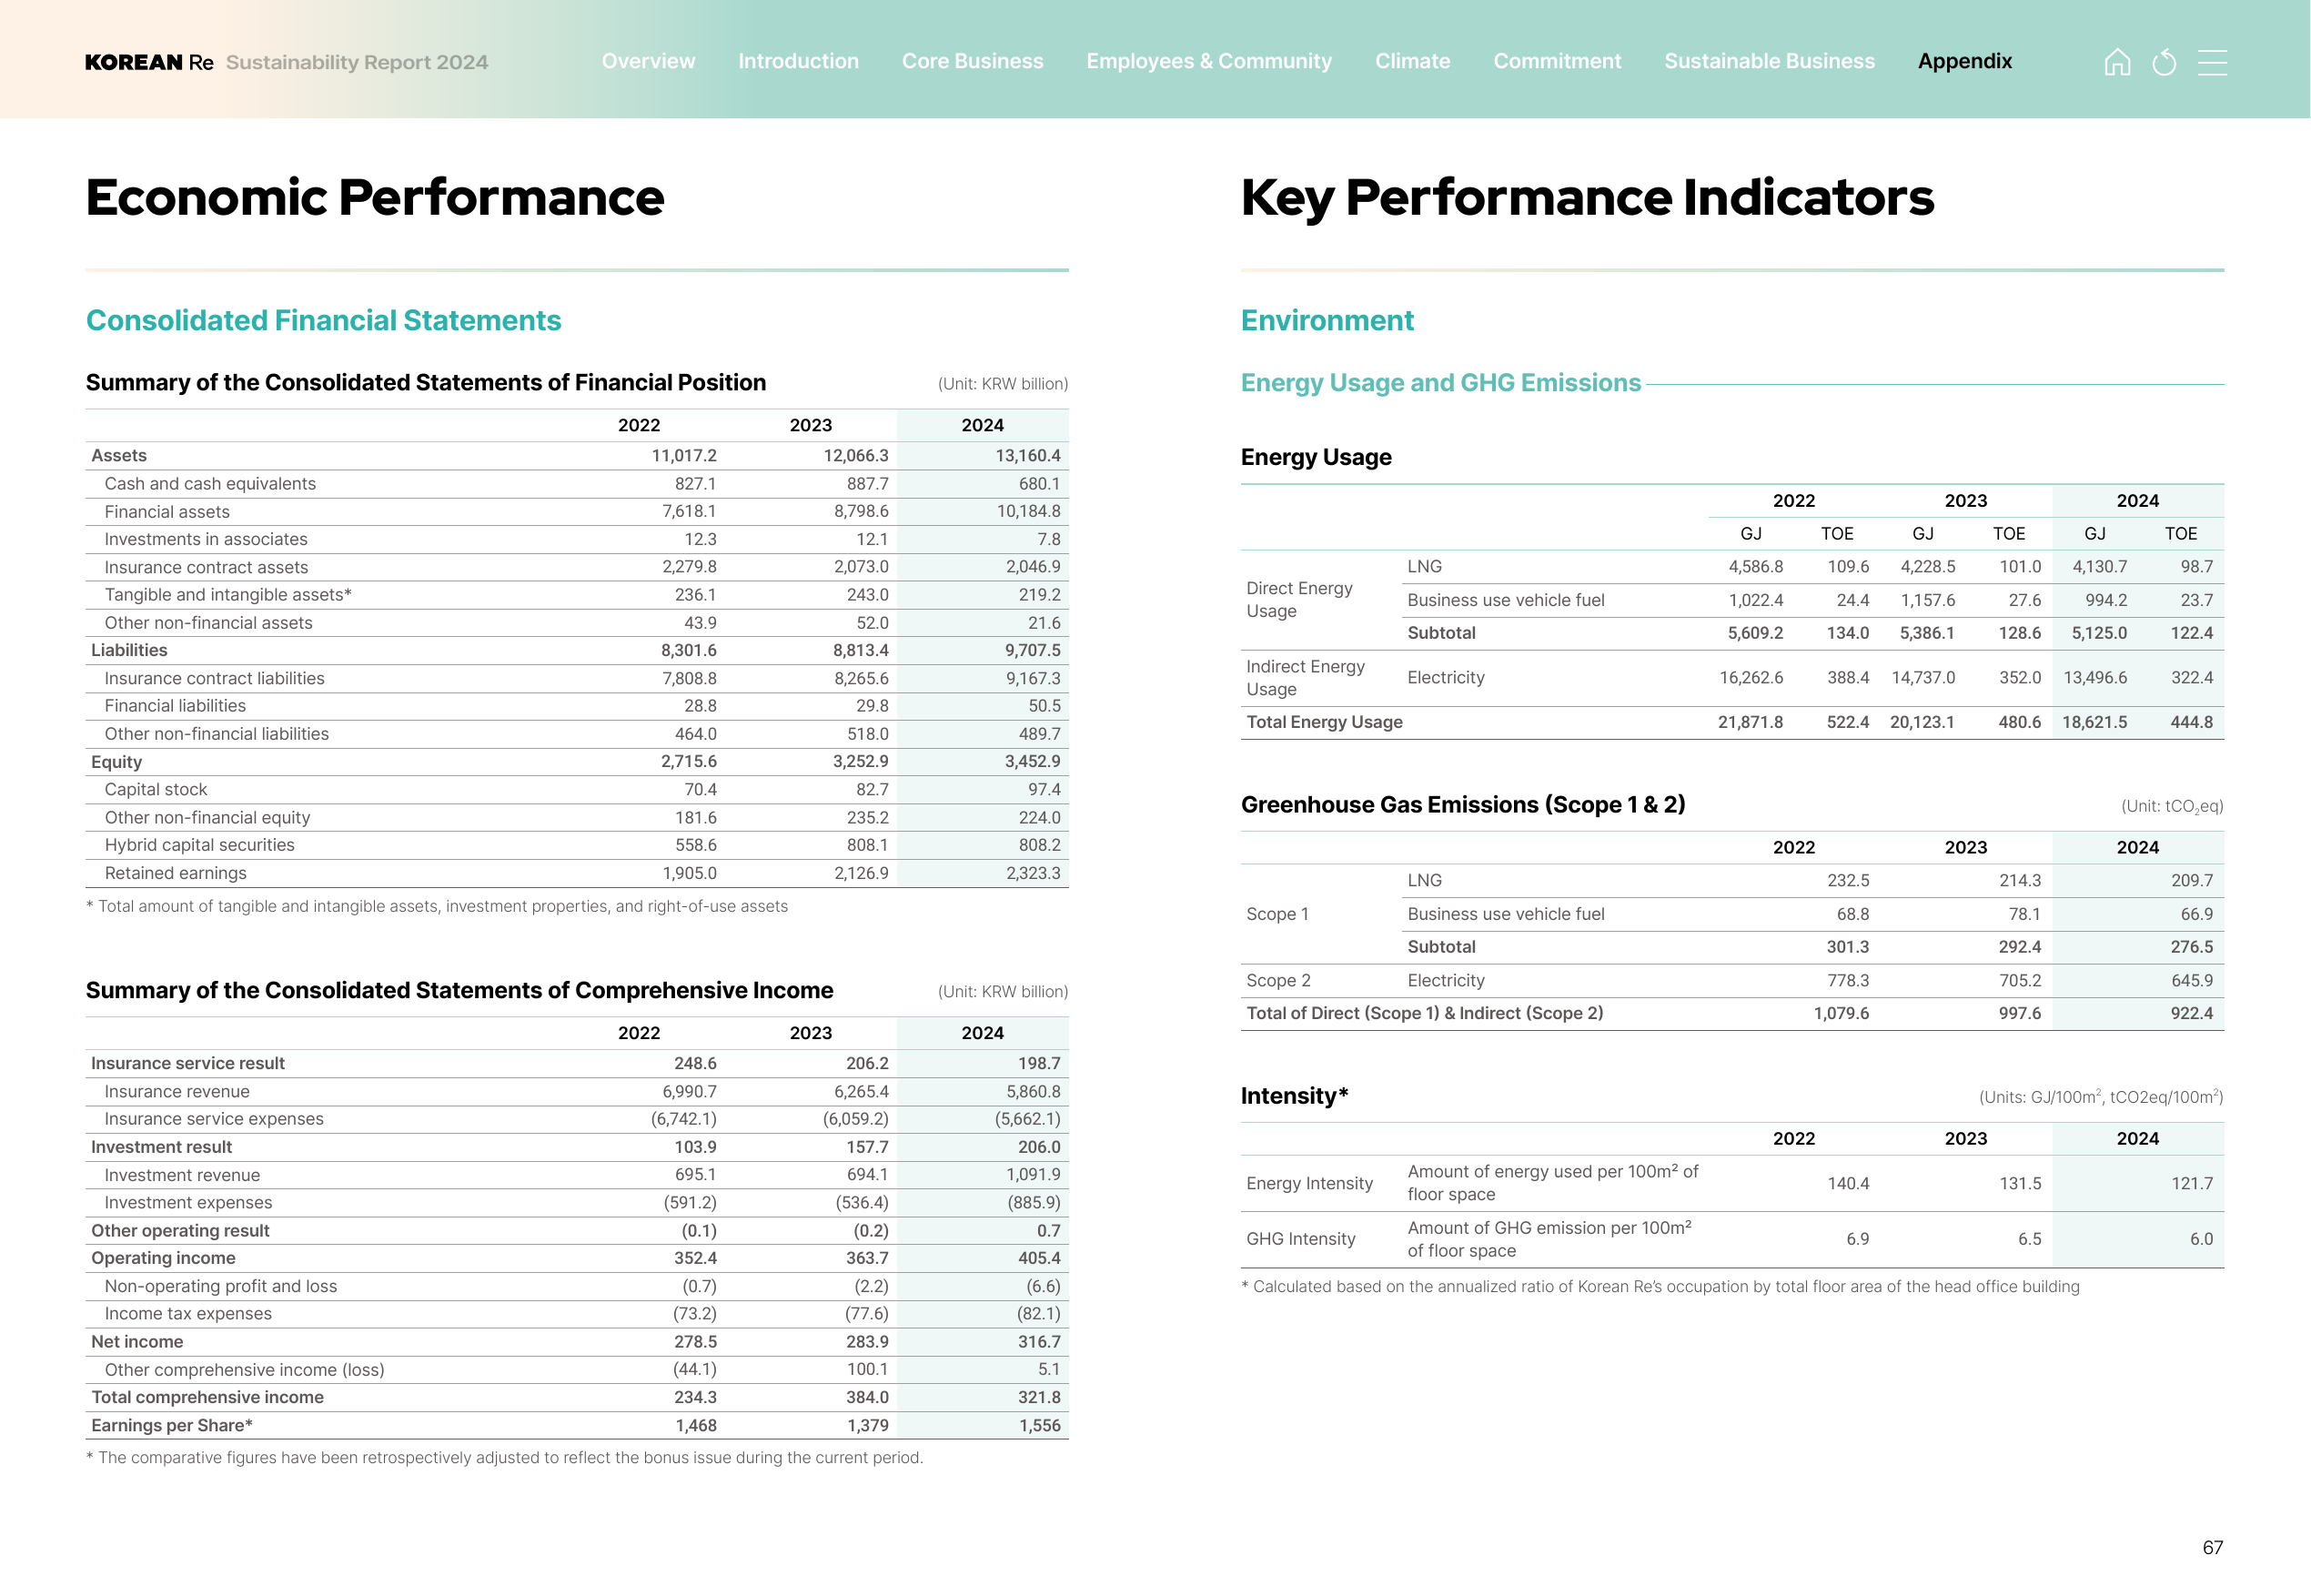
Task: Click GHG Intensity 2024 value 6.0
Action: point(2200,1239)
